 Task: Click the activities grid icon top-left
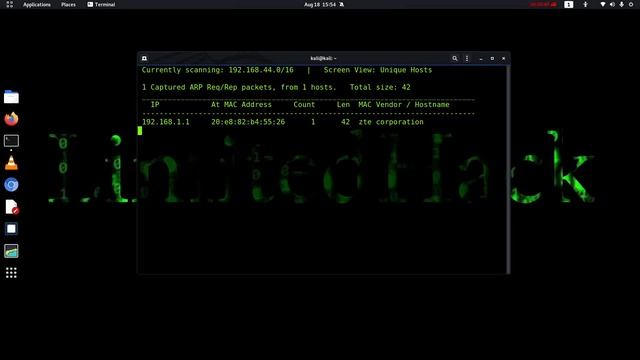[x=10, y=4]
